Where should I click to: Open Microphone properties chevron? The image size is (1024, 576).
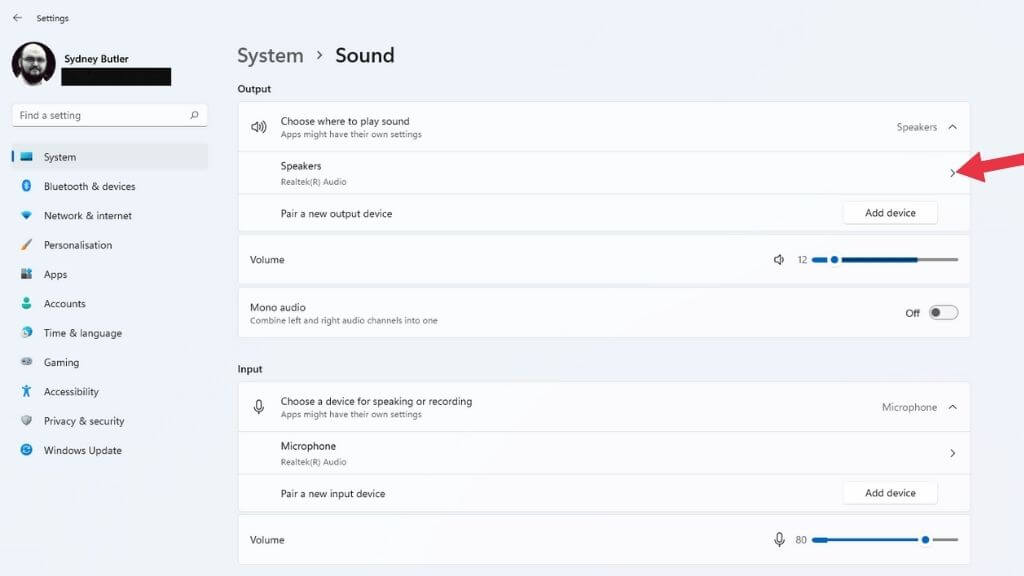click(x=952, y=453)
